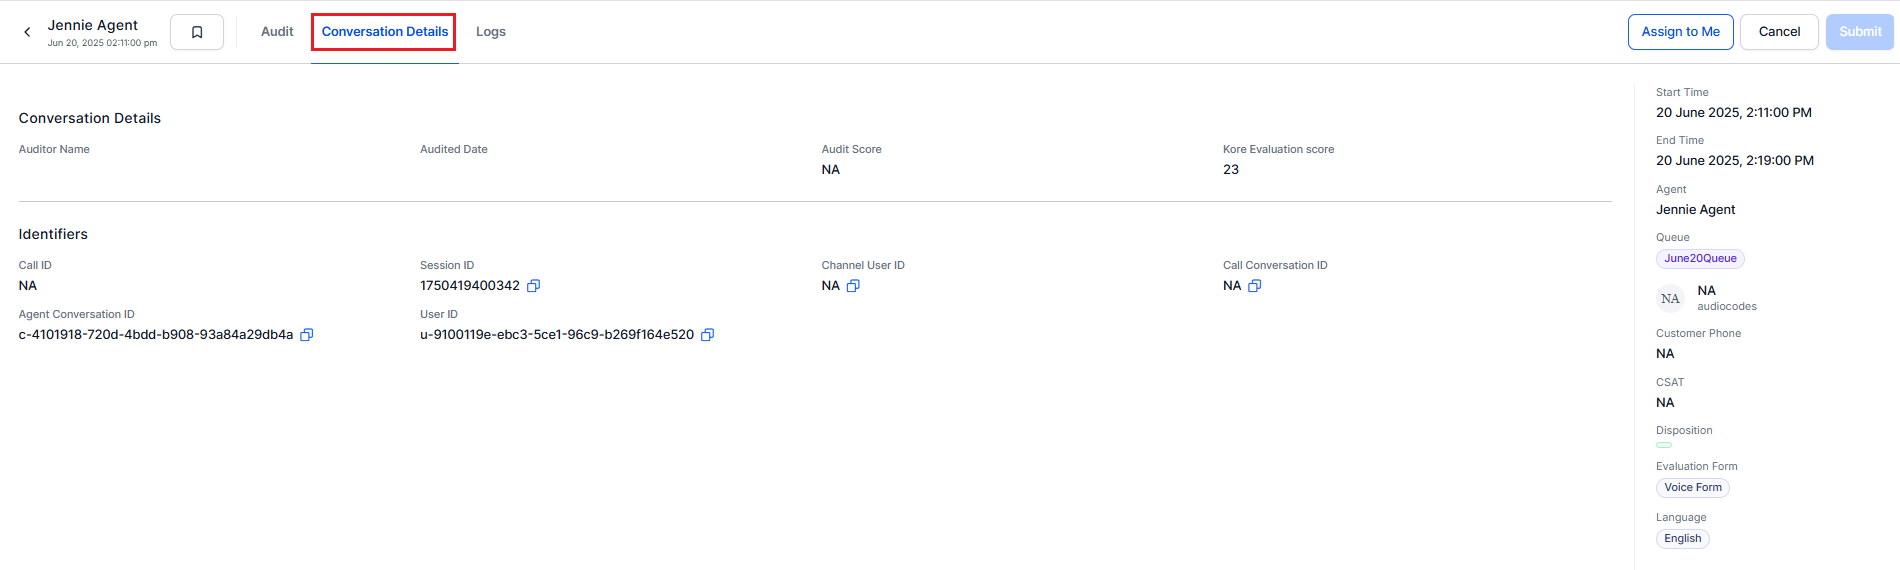The image size is (1900, 570).
Task: Click the Voice Form evaluation tag
Action: [1693, 488]
